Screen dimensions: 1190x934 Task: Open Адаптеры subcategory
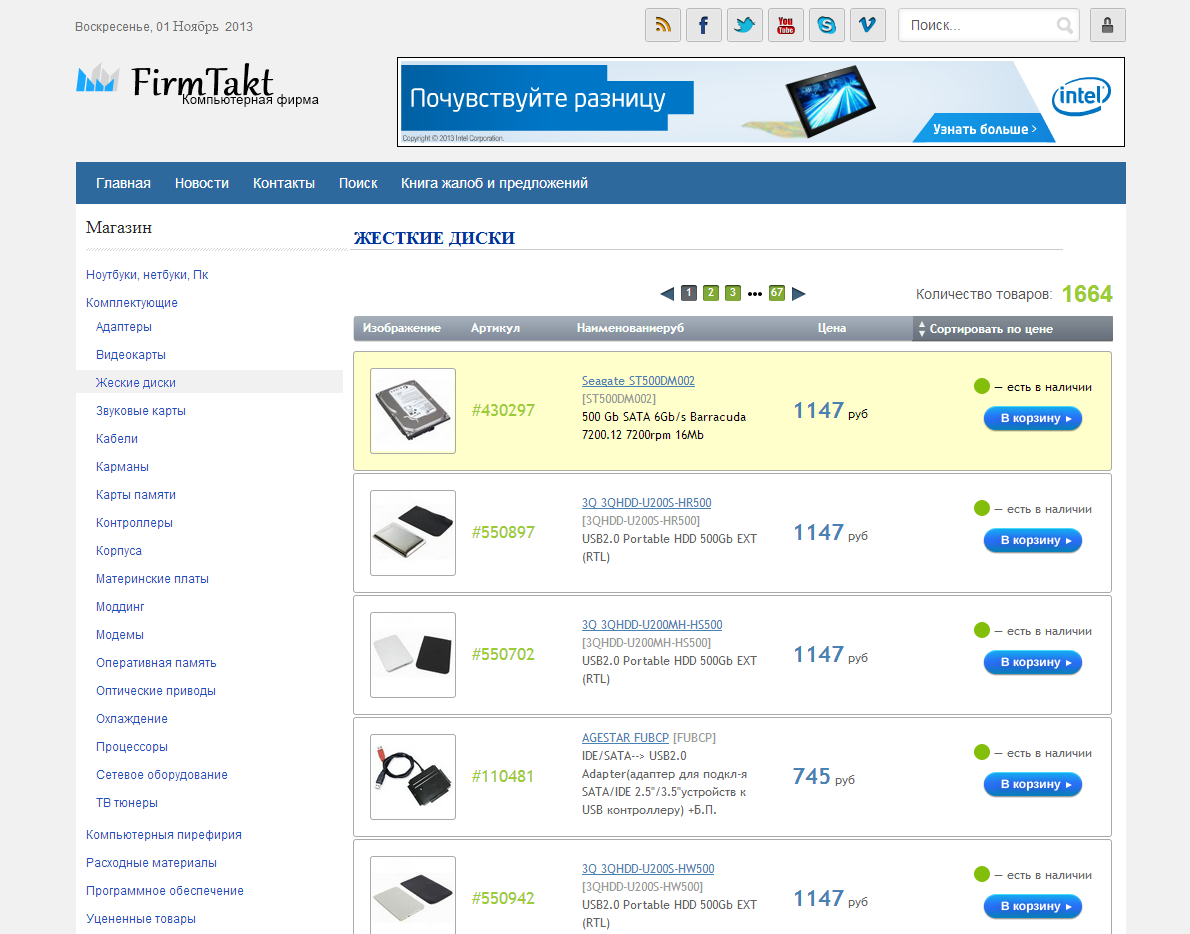(124, 327)
